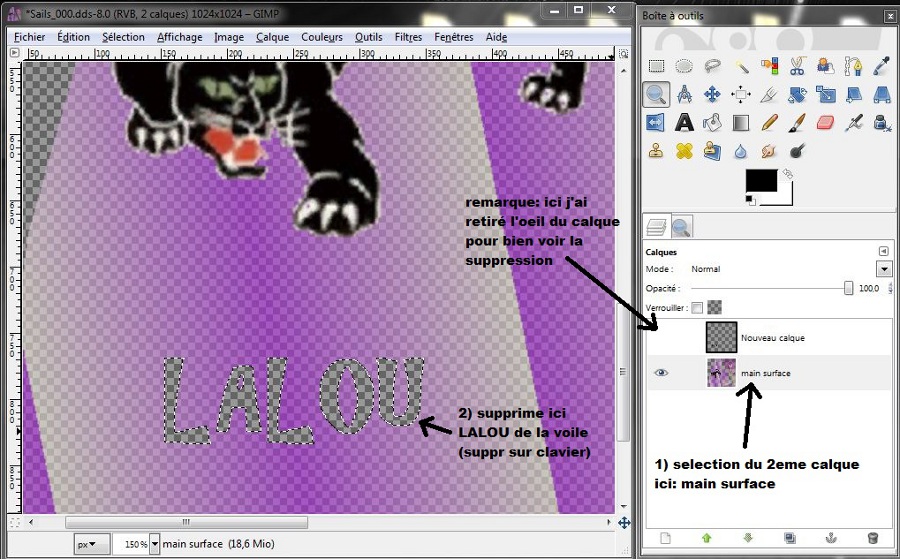Select the Alignment tool
Image resolution: width=900 pixels, height=559 pixels.
(740, 94)
